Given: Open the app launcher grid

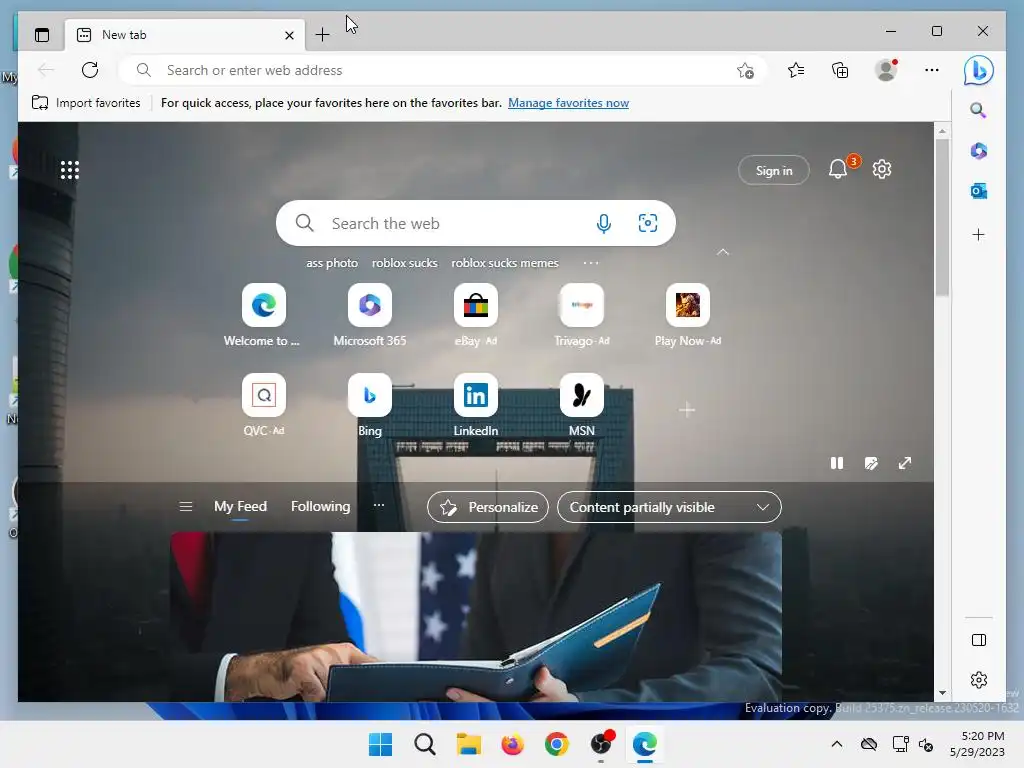Looking at the screenshot, I should 70,170.
